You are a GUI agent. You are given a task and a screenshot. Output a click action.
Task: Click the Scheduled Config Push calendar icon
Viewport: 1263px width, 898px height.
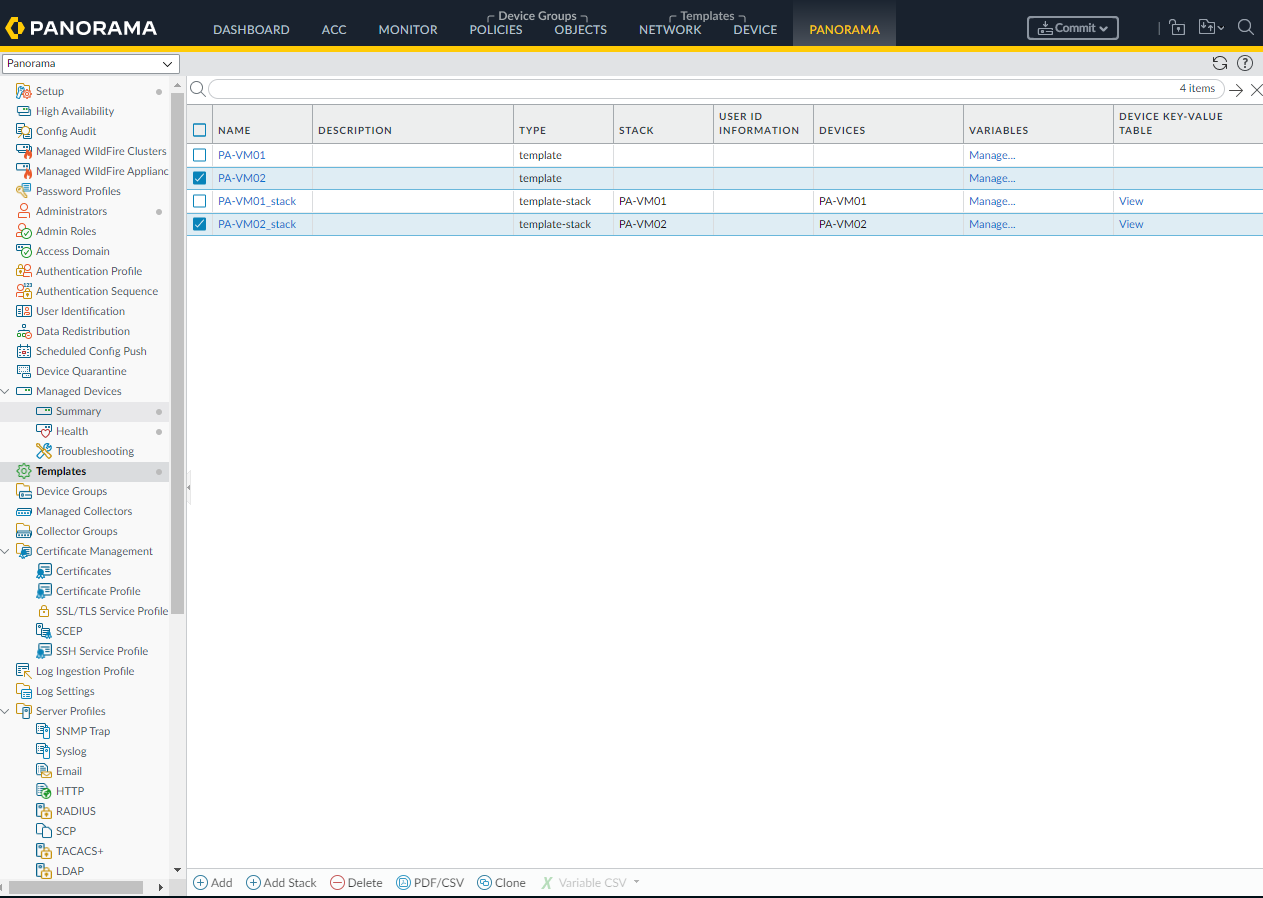(x=24, y=351)
